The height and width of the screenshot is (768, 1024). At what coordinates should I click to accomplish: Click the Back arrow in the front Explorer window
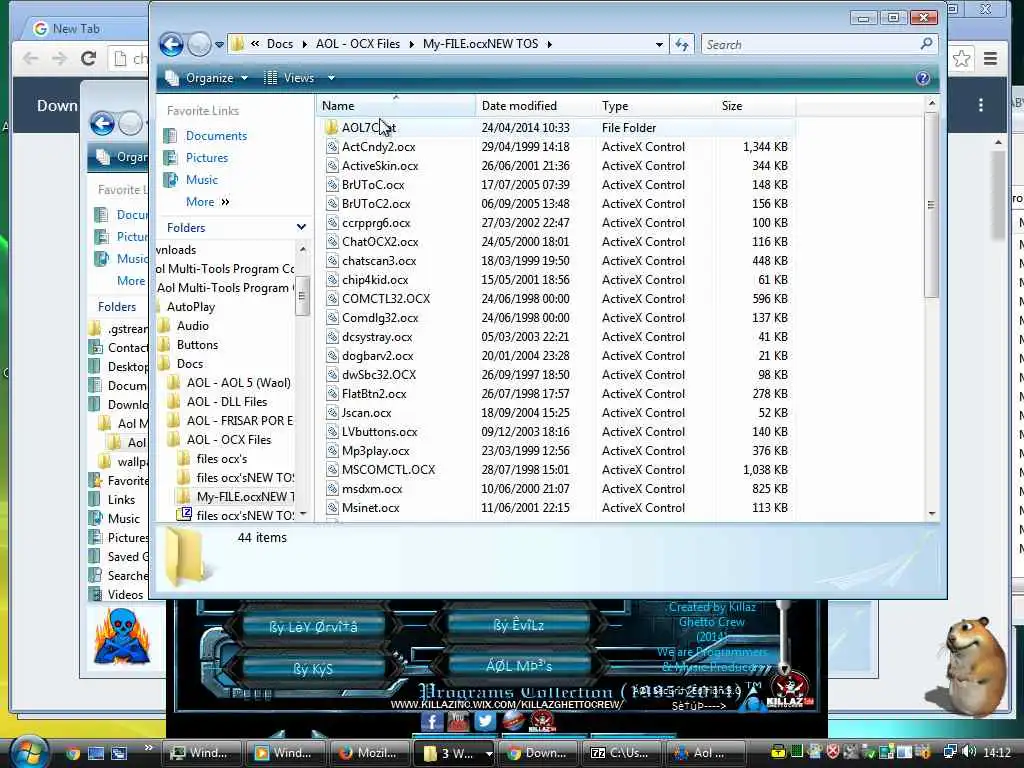point(172,44)
